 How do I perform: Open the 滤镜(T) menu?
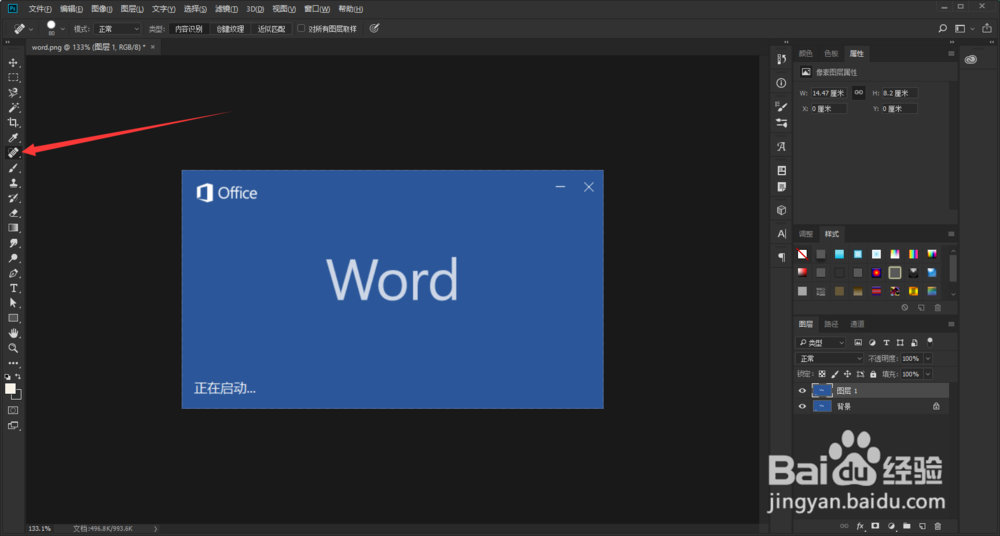coord(226,9)
